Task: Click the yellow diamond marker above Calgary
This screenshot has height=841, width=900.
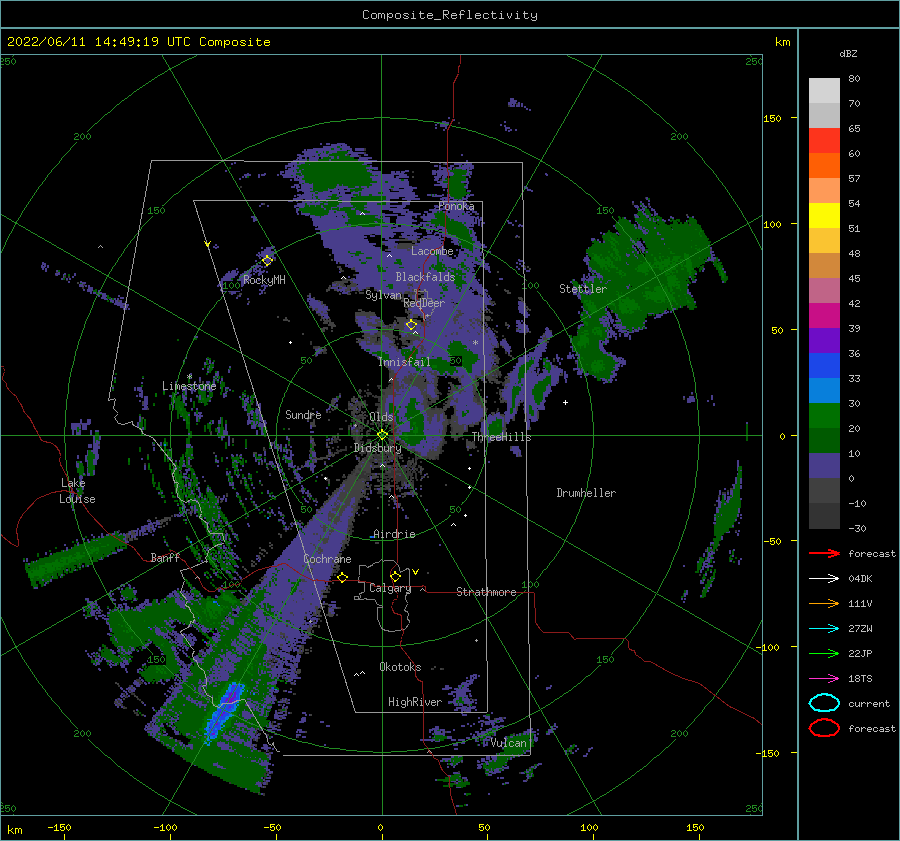Action: click(x=395, y=576)
